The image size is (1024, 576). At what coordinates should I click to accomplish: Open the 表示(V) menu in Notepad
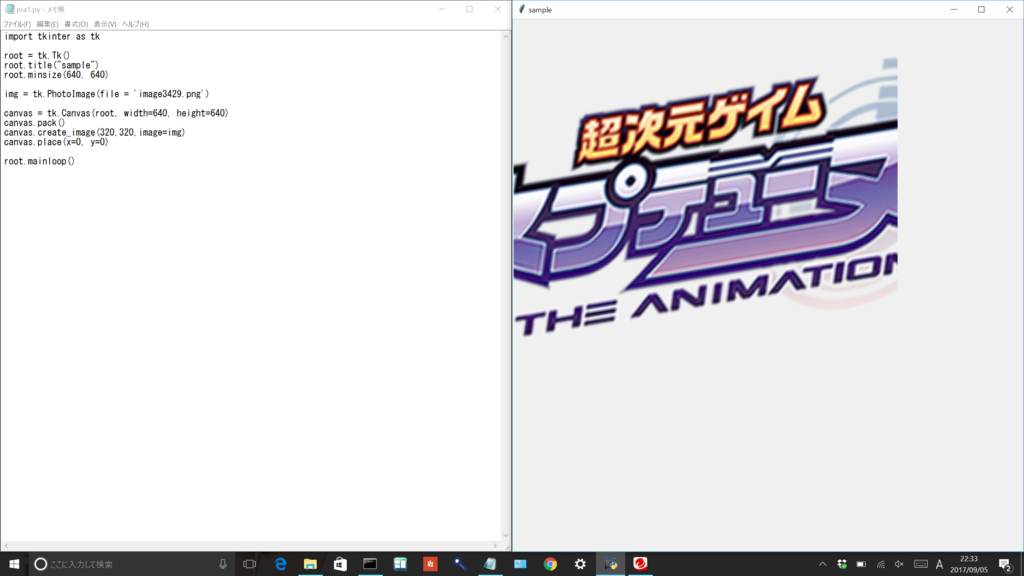tap(104, 24)
